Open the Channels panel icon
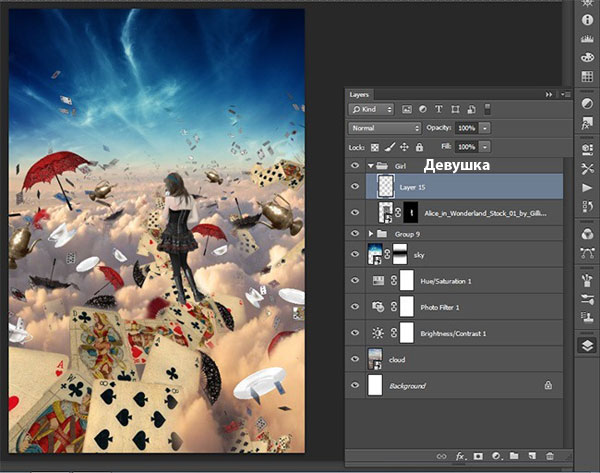The width and height of the screenshot is (600, 473). (587, 234)
